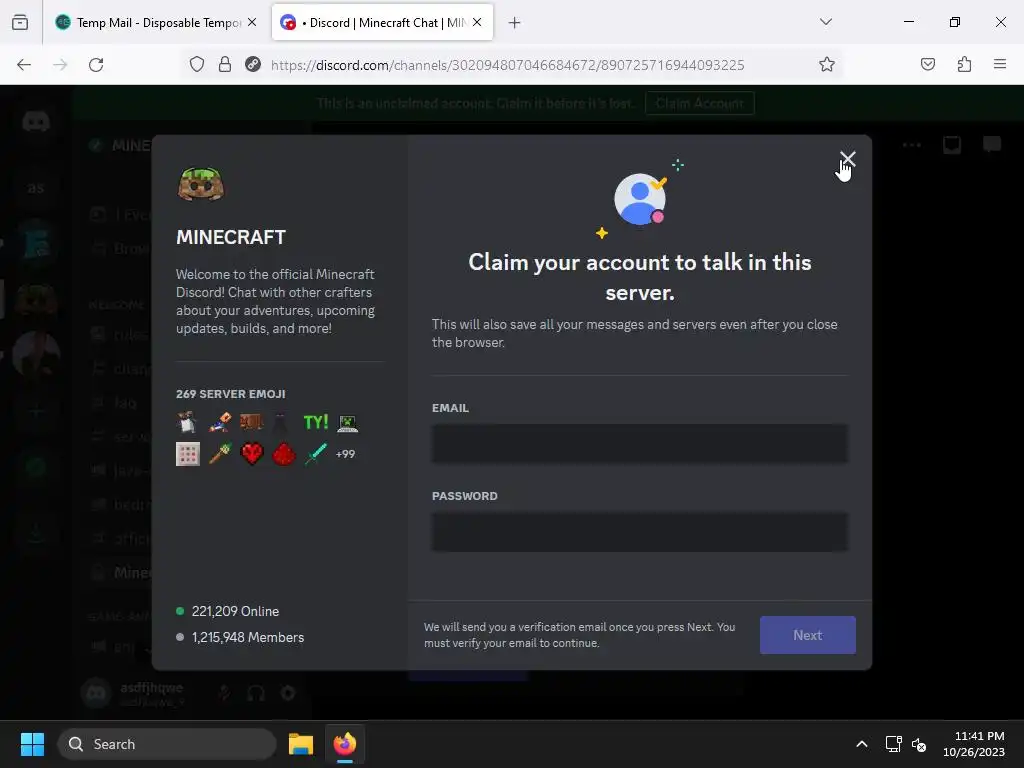Expand the list all tabs dropdown

pyautogui.click(x=825, y=22)
